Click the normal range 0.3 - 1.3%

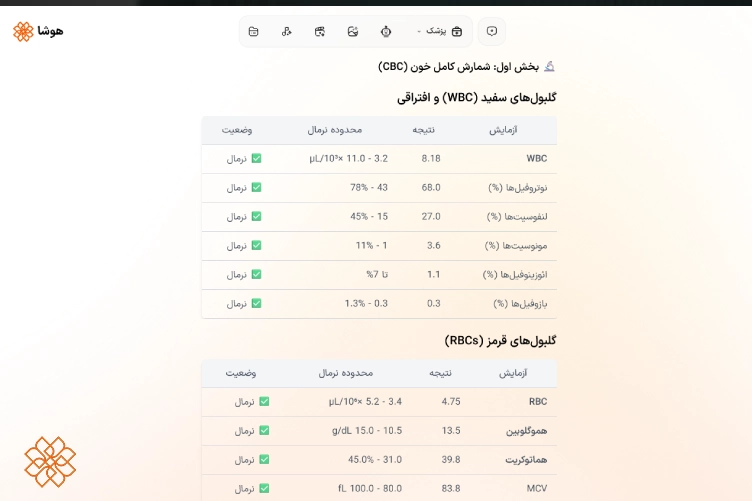pos(366,303)
